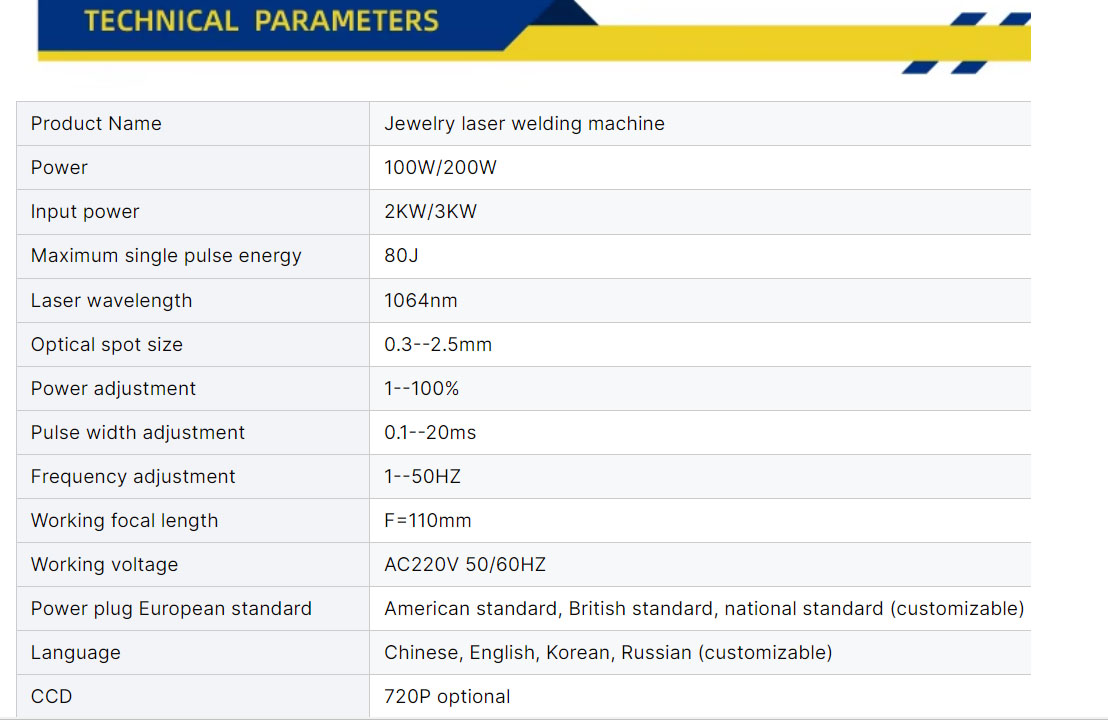Click the 'AC220V 50/60HZ' value
This screenshot has height=720, width=1108.
pyautogui.click(x=465, y=565)
